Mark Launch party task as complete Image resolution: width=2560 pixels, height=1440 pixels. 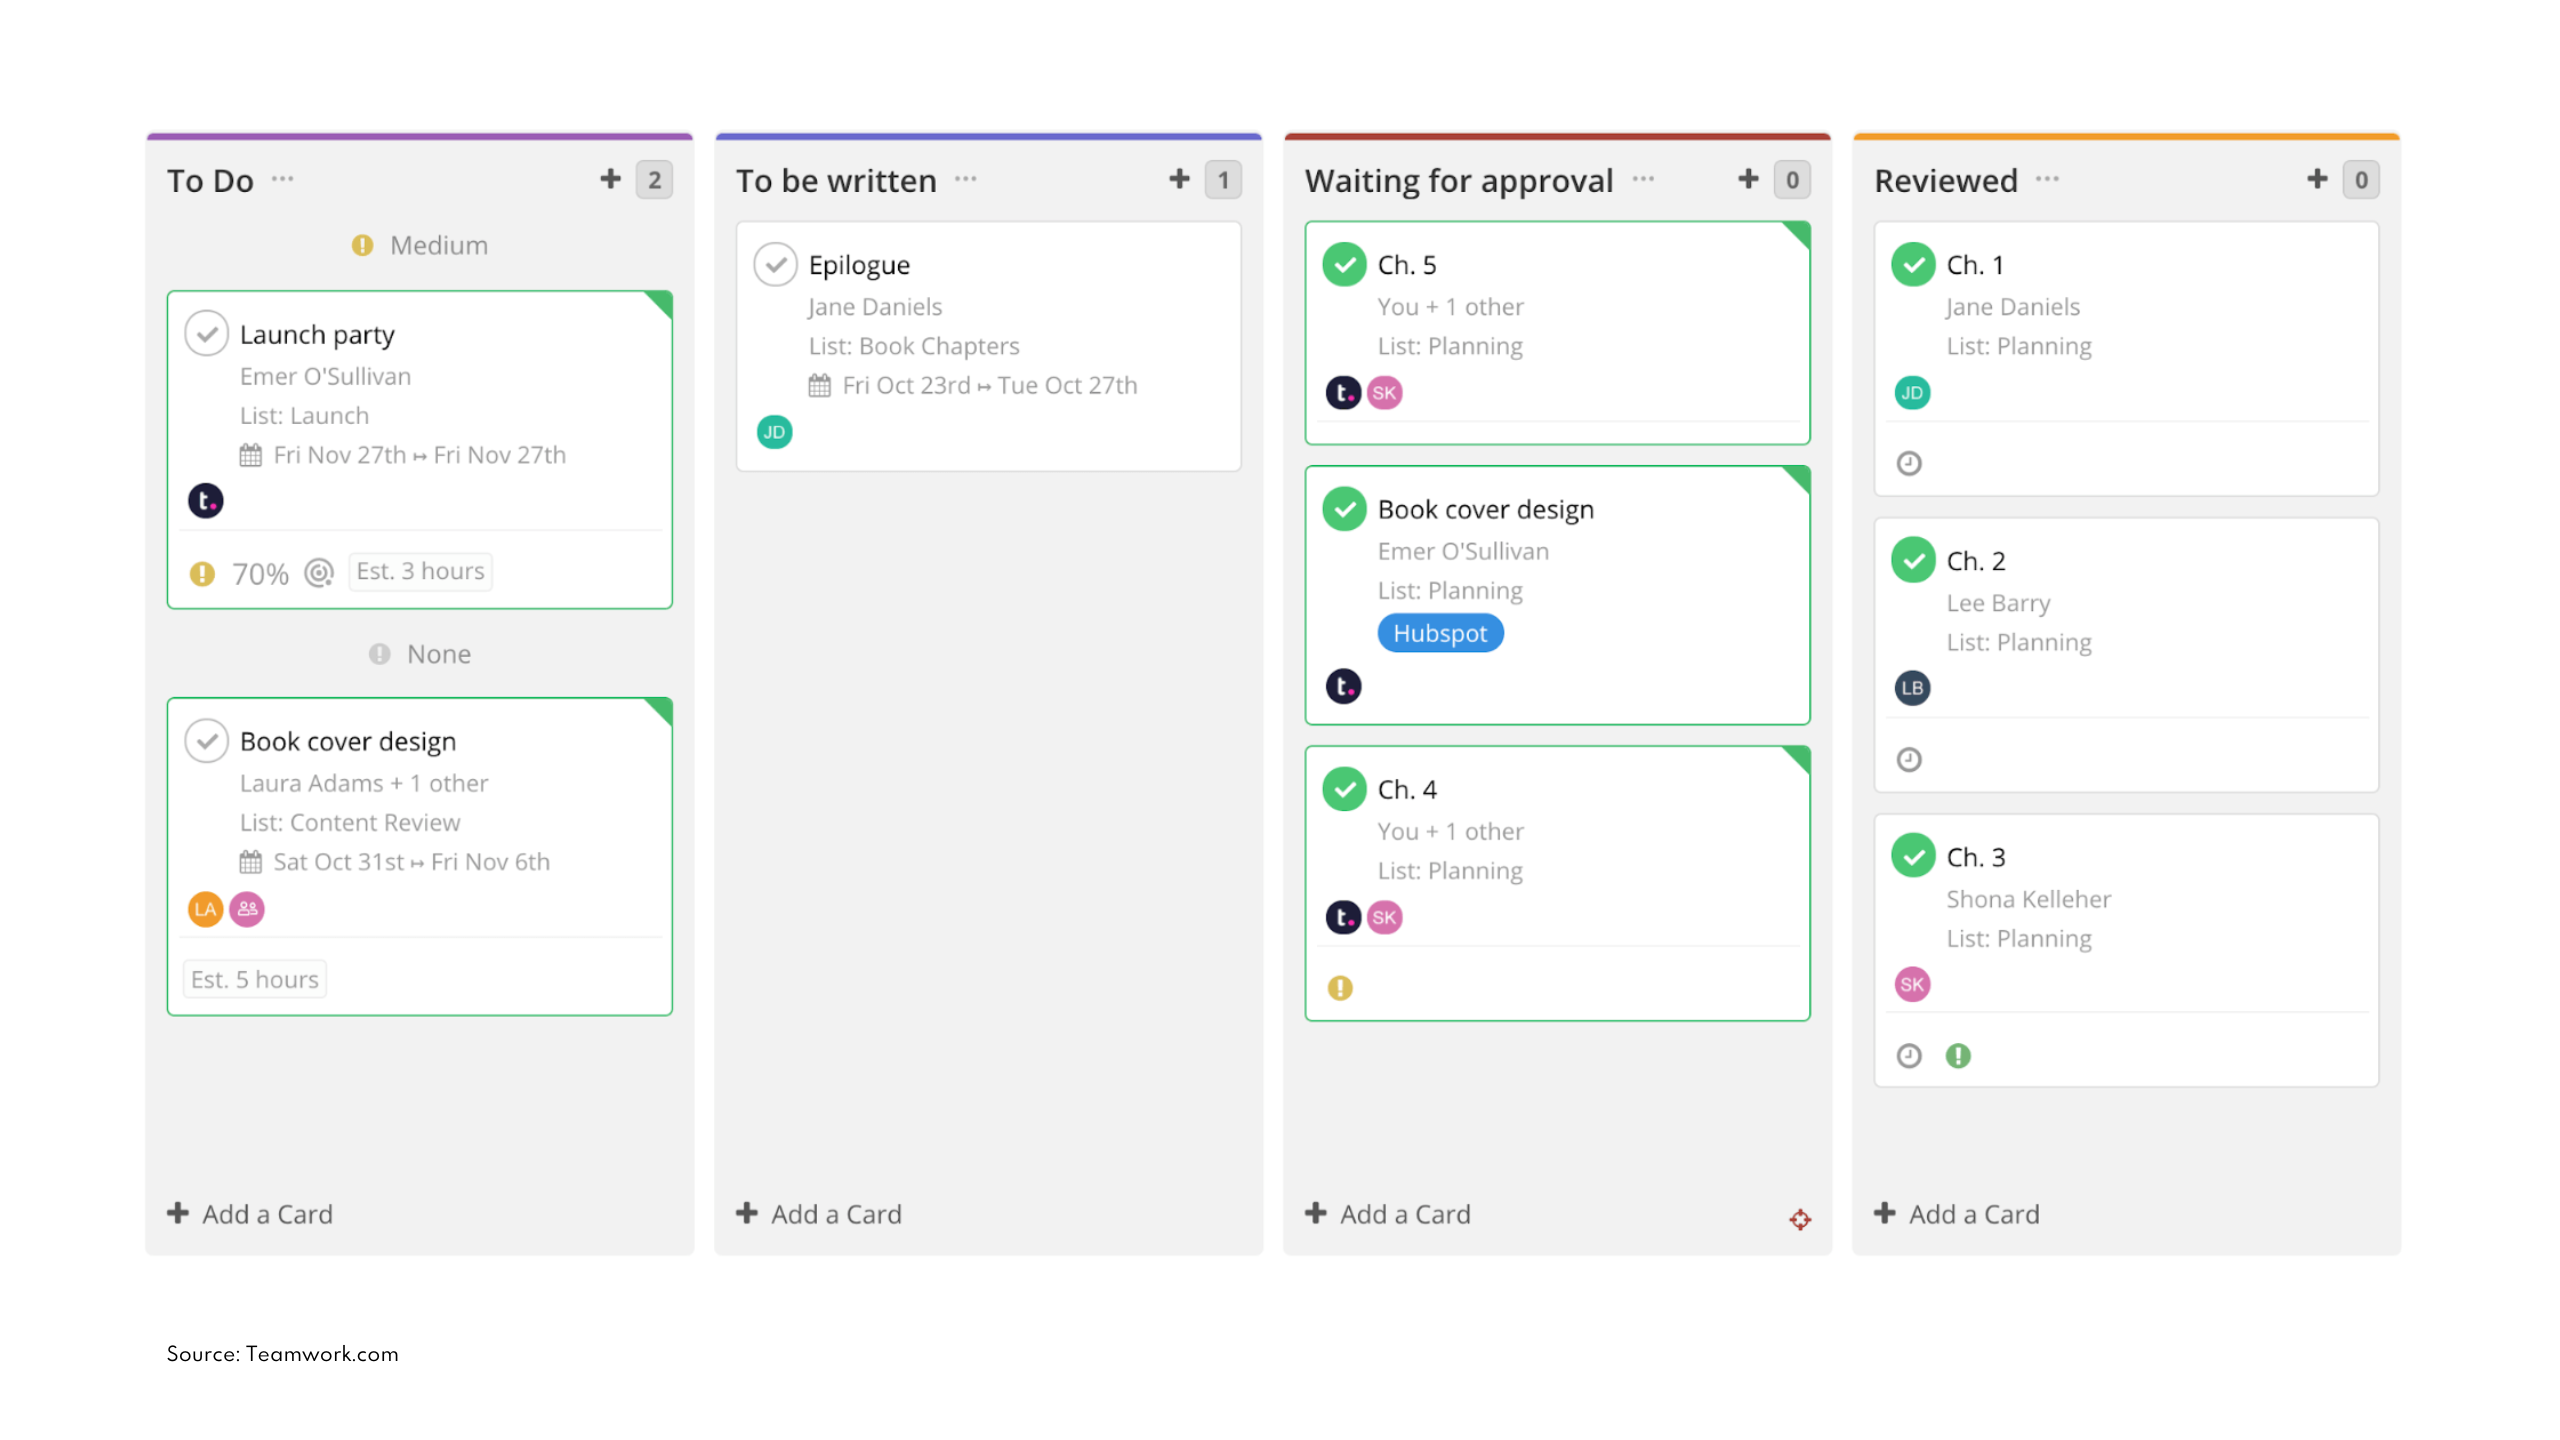[207, 334]
